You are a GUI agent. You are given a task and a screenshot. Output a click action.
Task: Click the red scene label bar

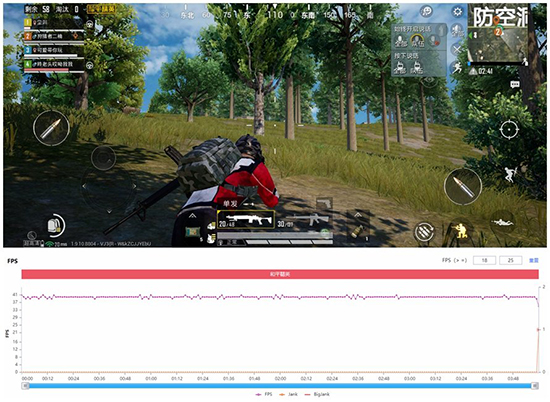pos(280,274)
